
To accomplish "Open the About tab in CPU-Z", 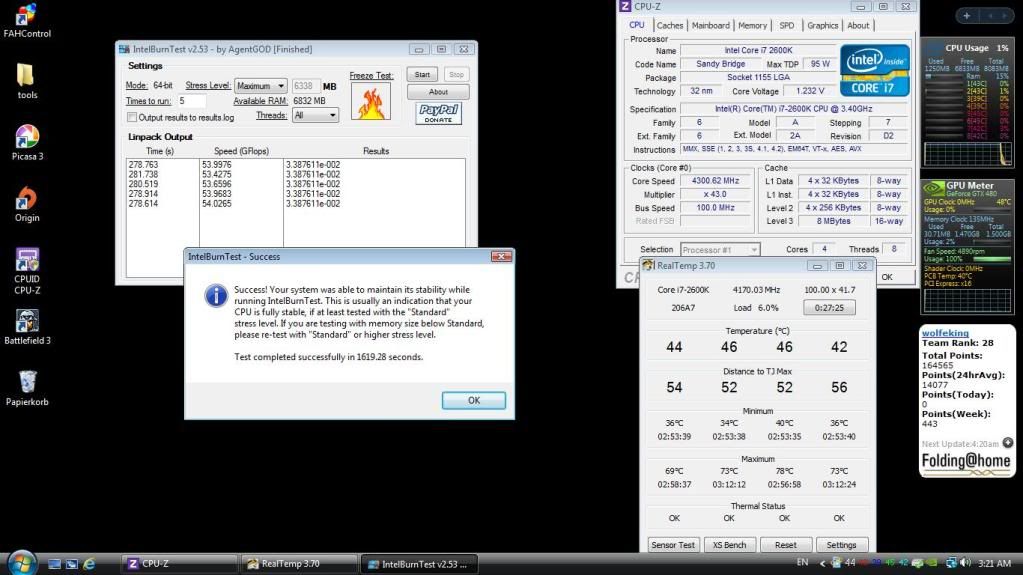I will click(x=858, y=25).
